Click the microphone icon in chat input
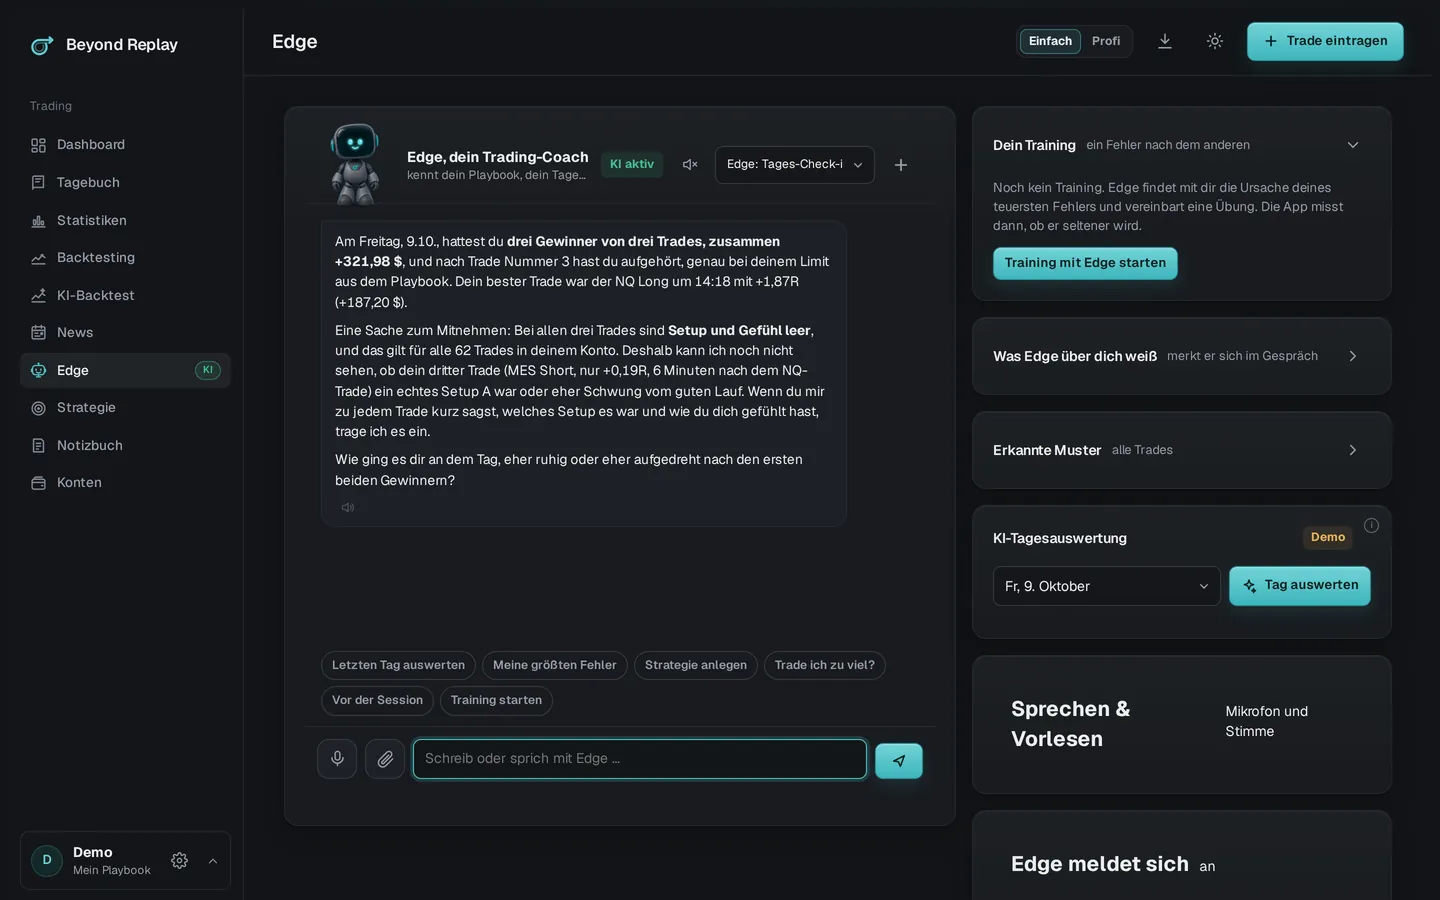This screenshot has height=900, width=1440. click(337, 759)
